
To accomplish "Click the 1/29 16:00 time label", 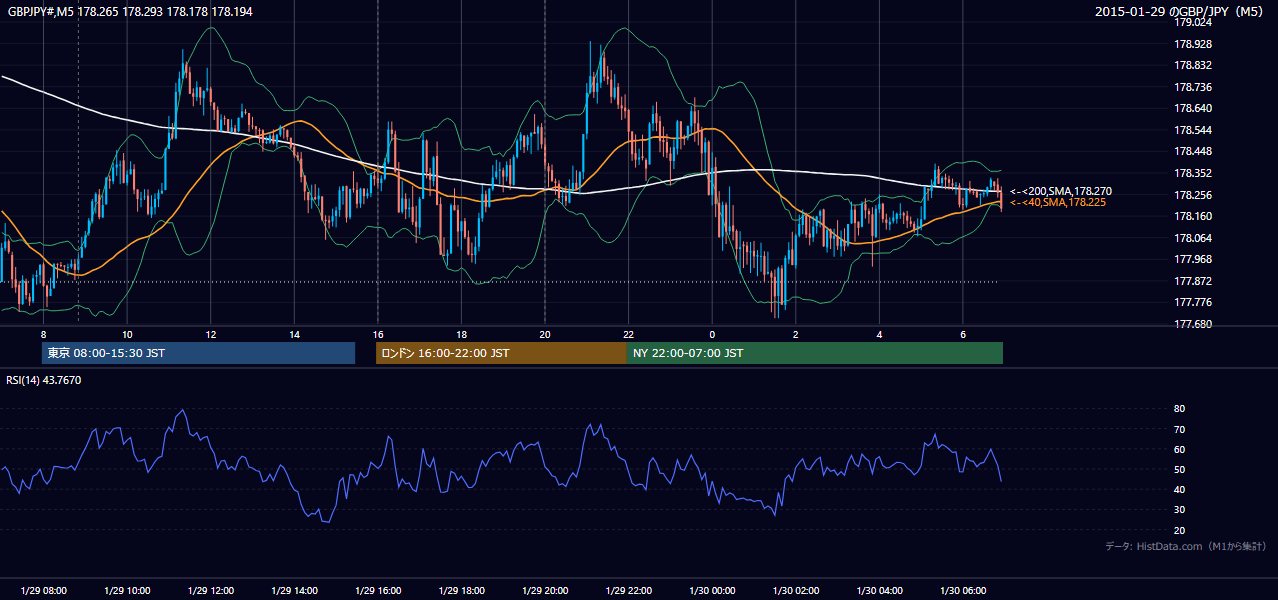I will [x=378, y=591].
